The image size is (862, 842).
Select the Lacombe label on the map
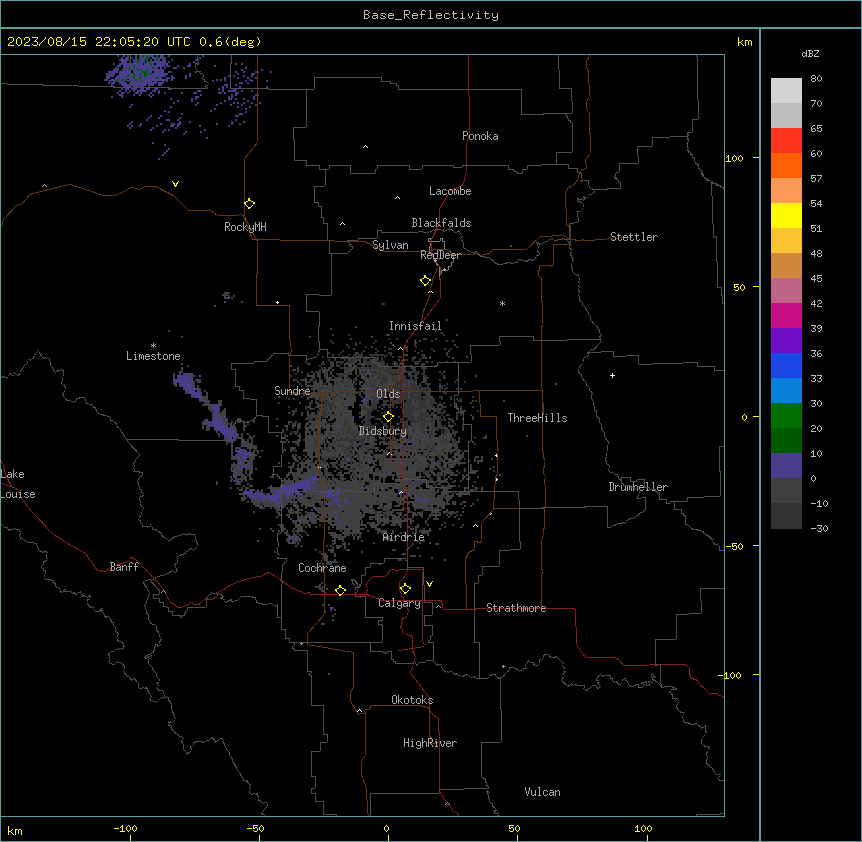450,191
